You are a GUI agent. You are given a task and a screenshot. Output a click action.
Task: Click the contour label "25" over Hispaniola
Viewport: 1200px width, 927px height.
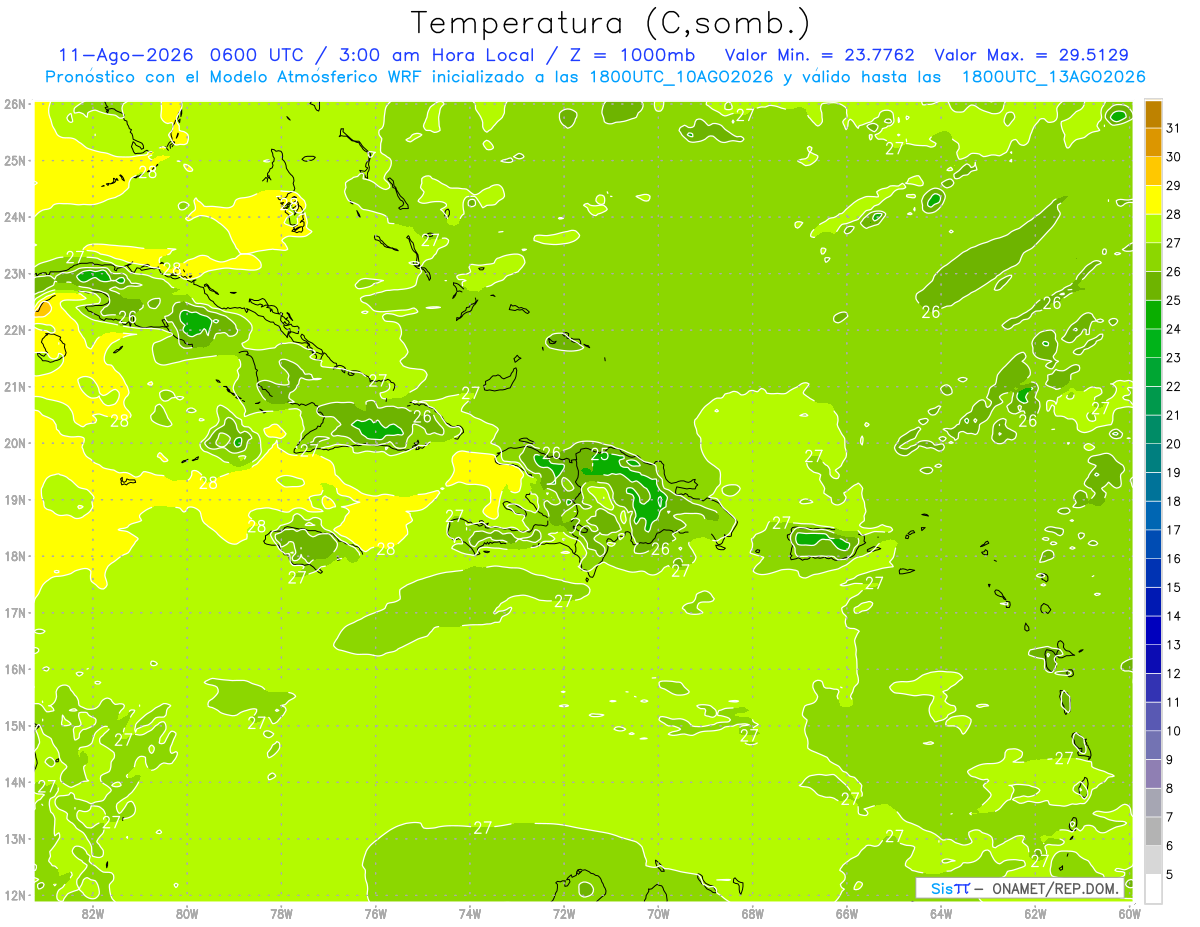click(x=600, y=454)
